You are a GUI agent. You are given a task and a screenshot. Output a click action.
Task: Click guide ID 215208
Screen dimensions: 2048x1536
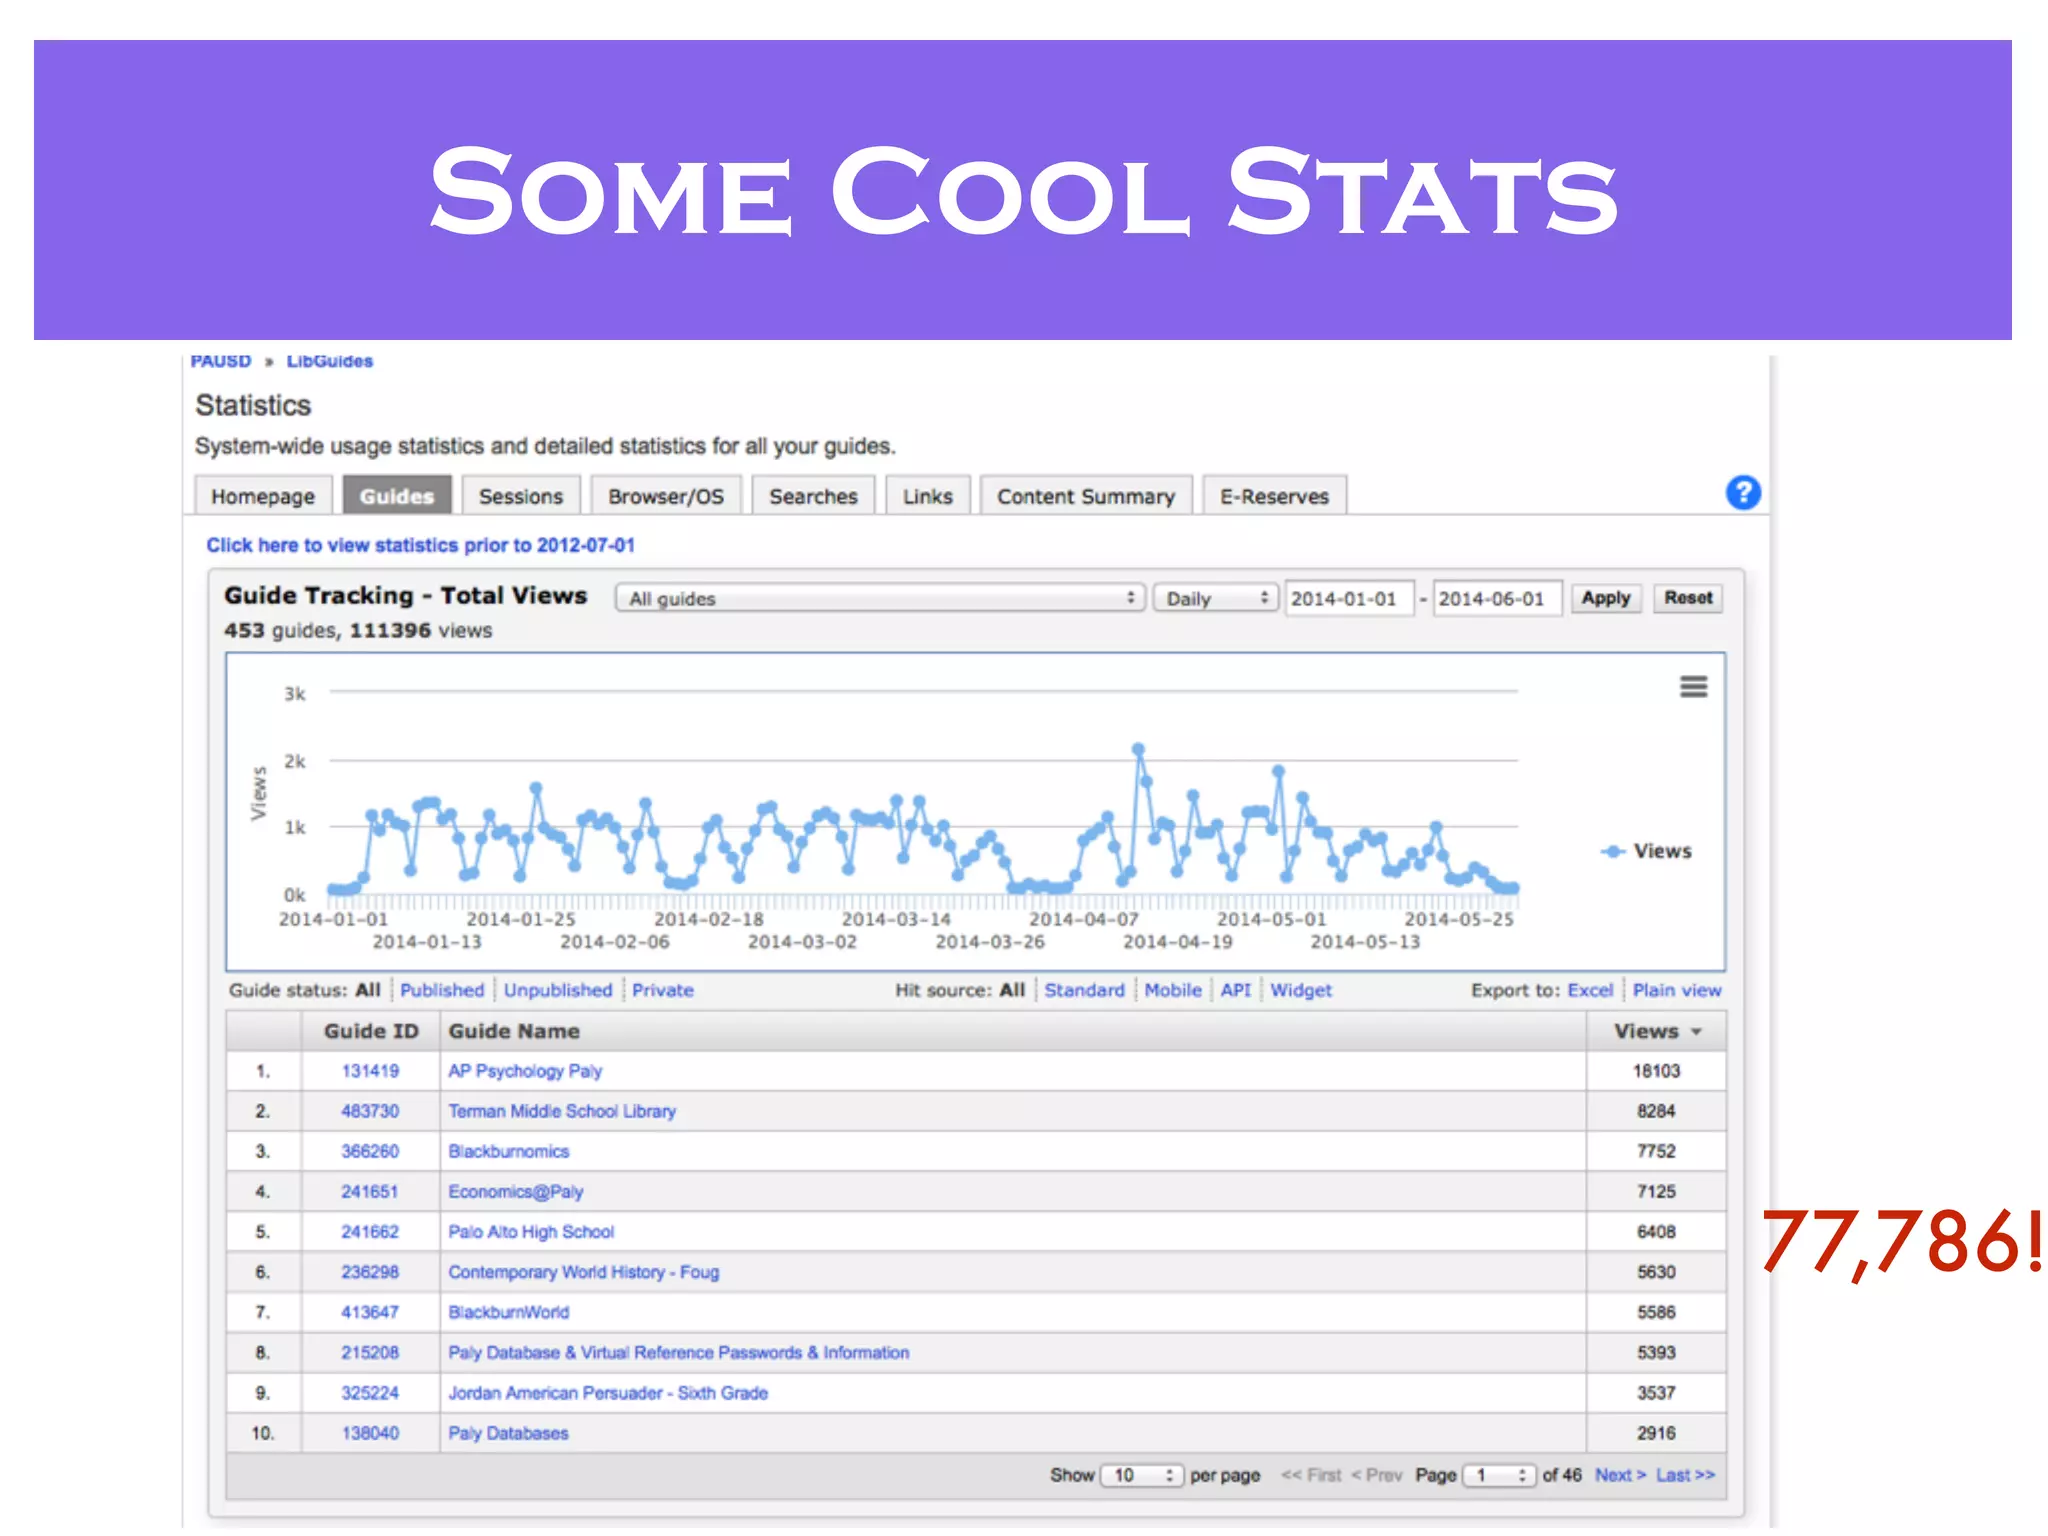[370, 1352]
